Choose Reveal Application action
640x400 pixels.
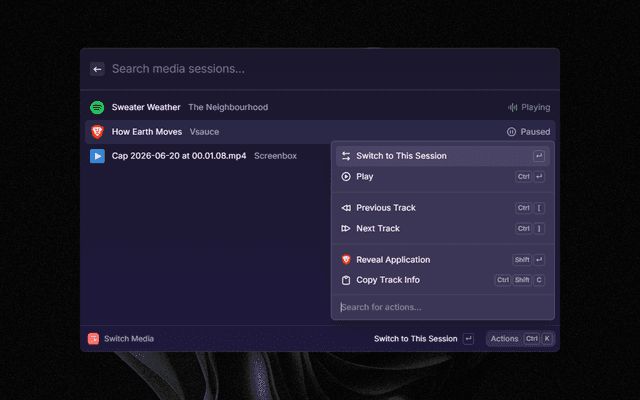[x=443, y=260]
